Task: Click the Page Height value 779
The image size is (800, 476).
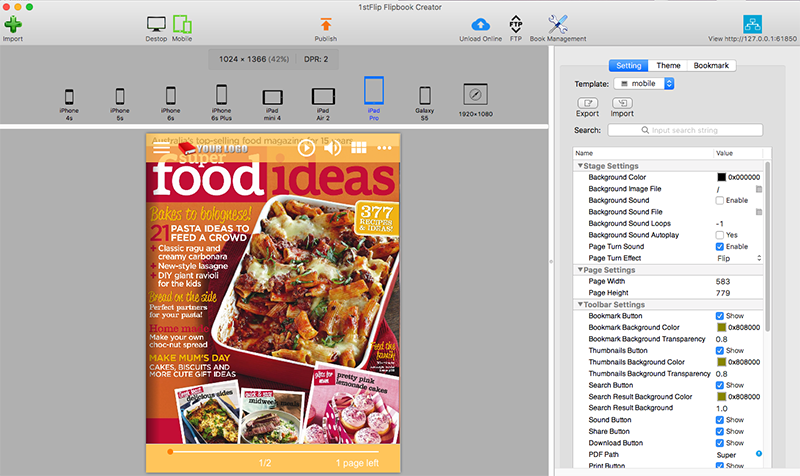Action: [723, 293]
